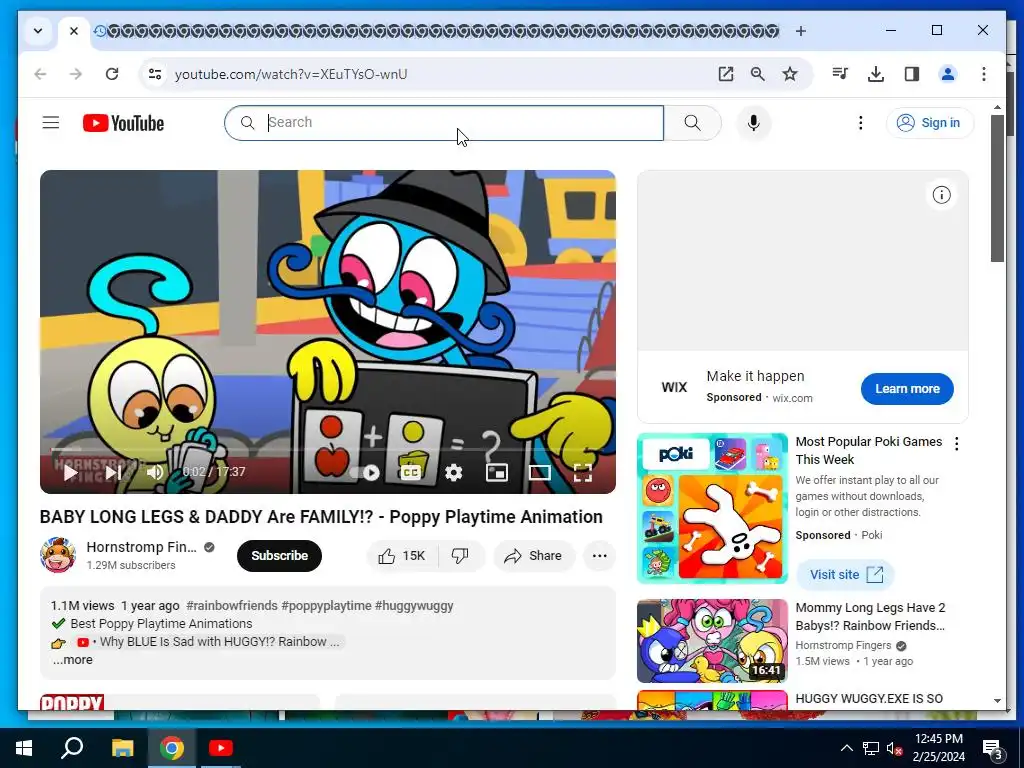Open Windows notification center
The height and width of the screenshot is (768, 1024).
993,748
